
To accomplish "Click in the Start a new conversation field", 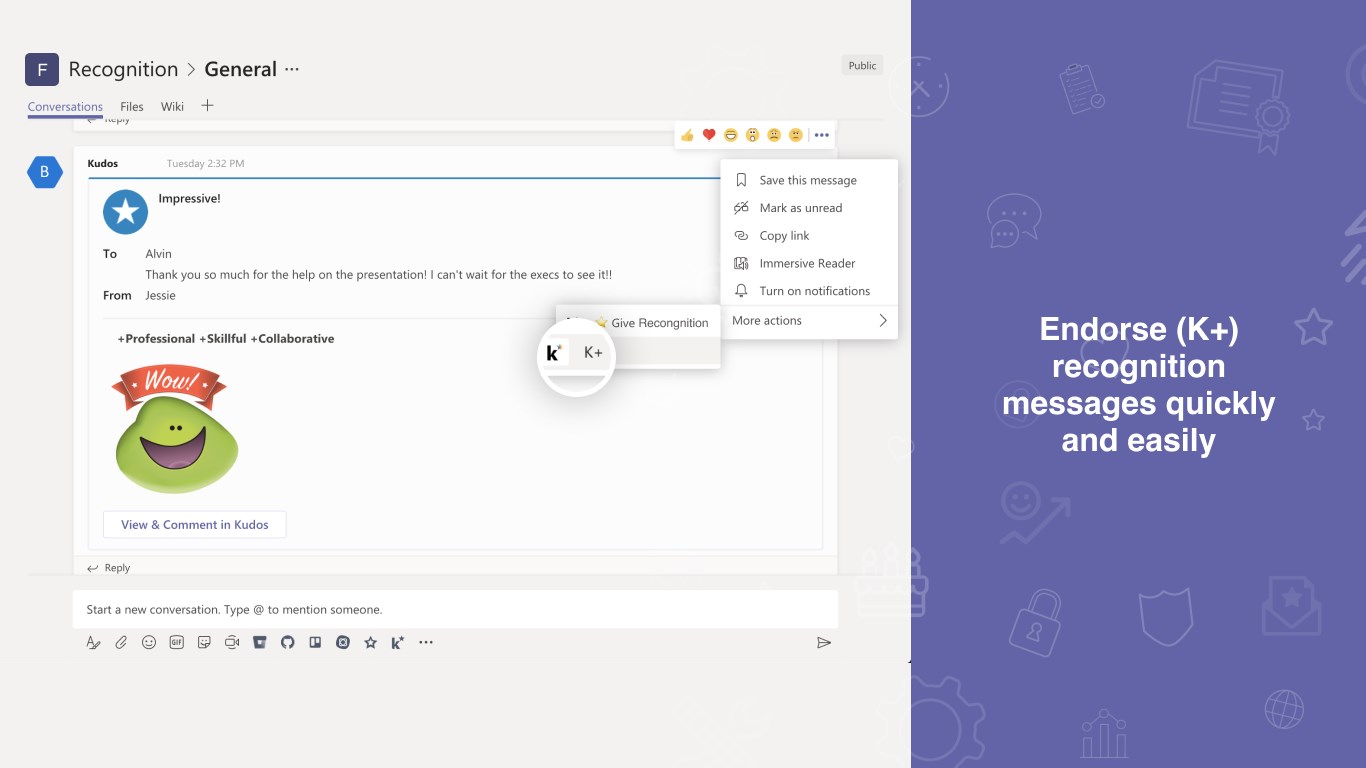I will pyautogui.click(x=455, y=609).
